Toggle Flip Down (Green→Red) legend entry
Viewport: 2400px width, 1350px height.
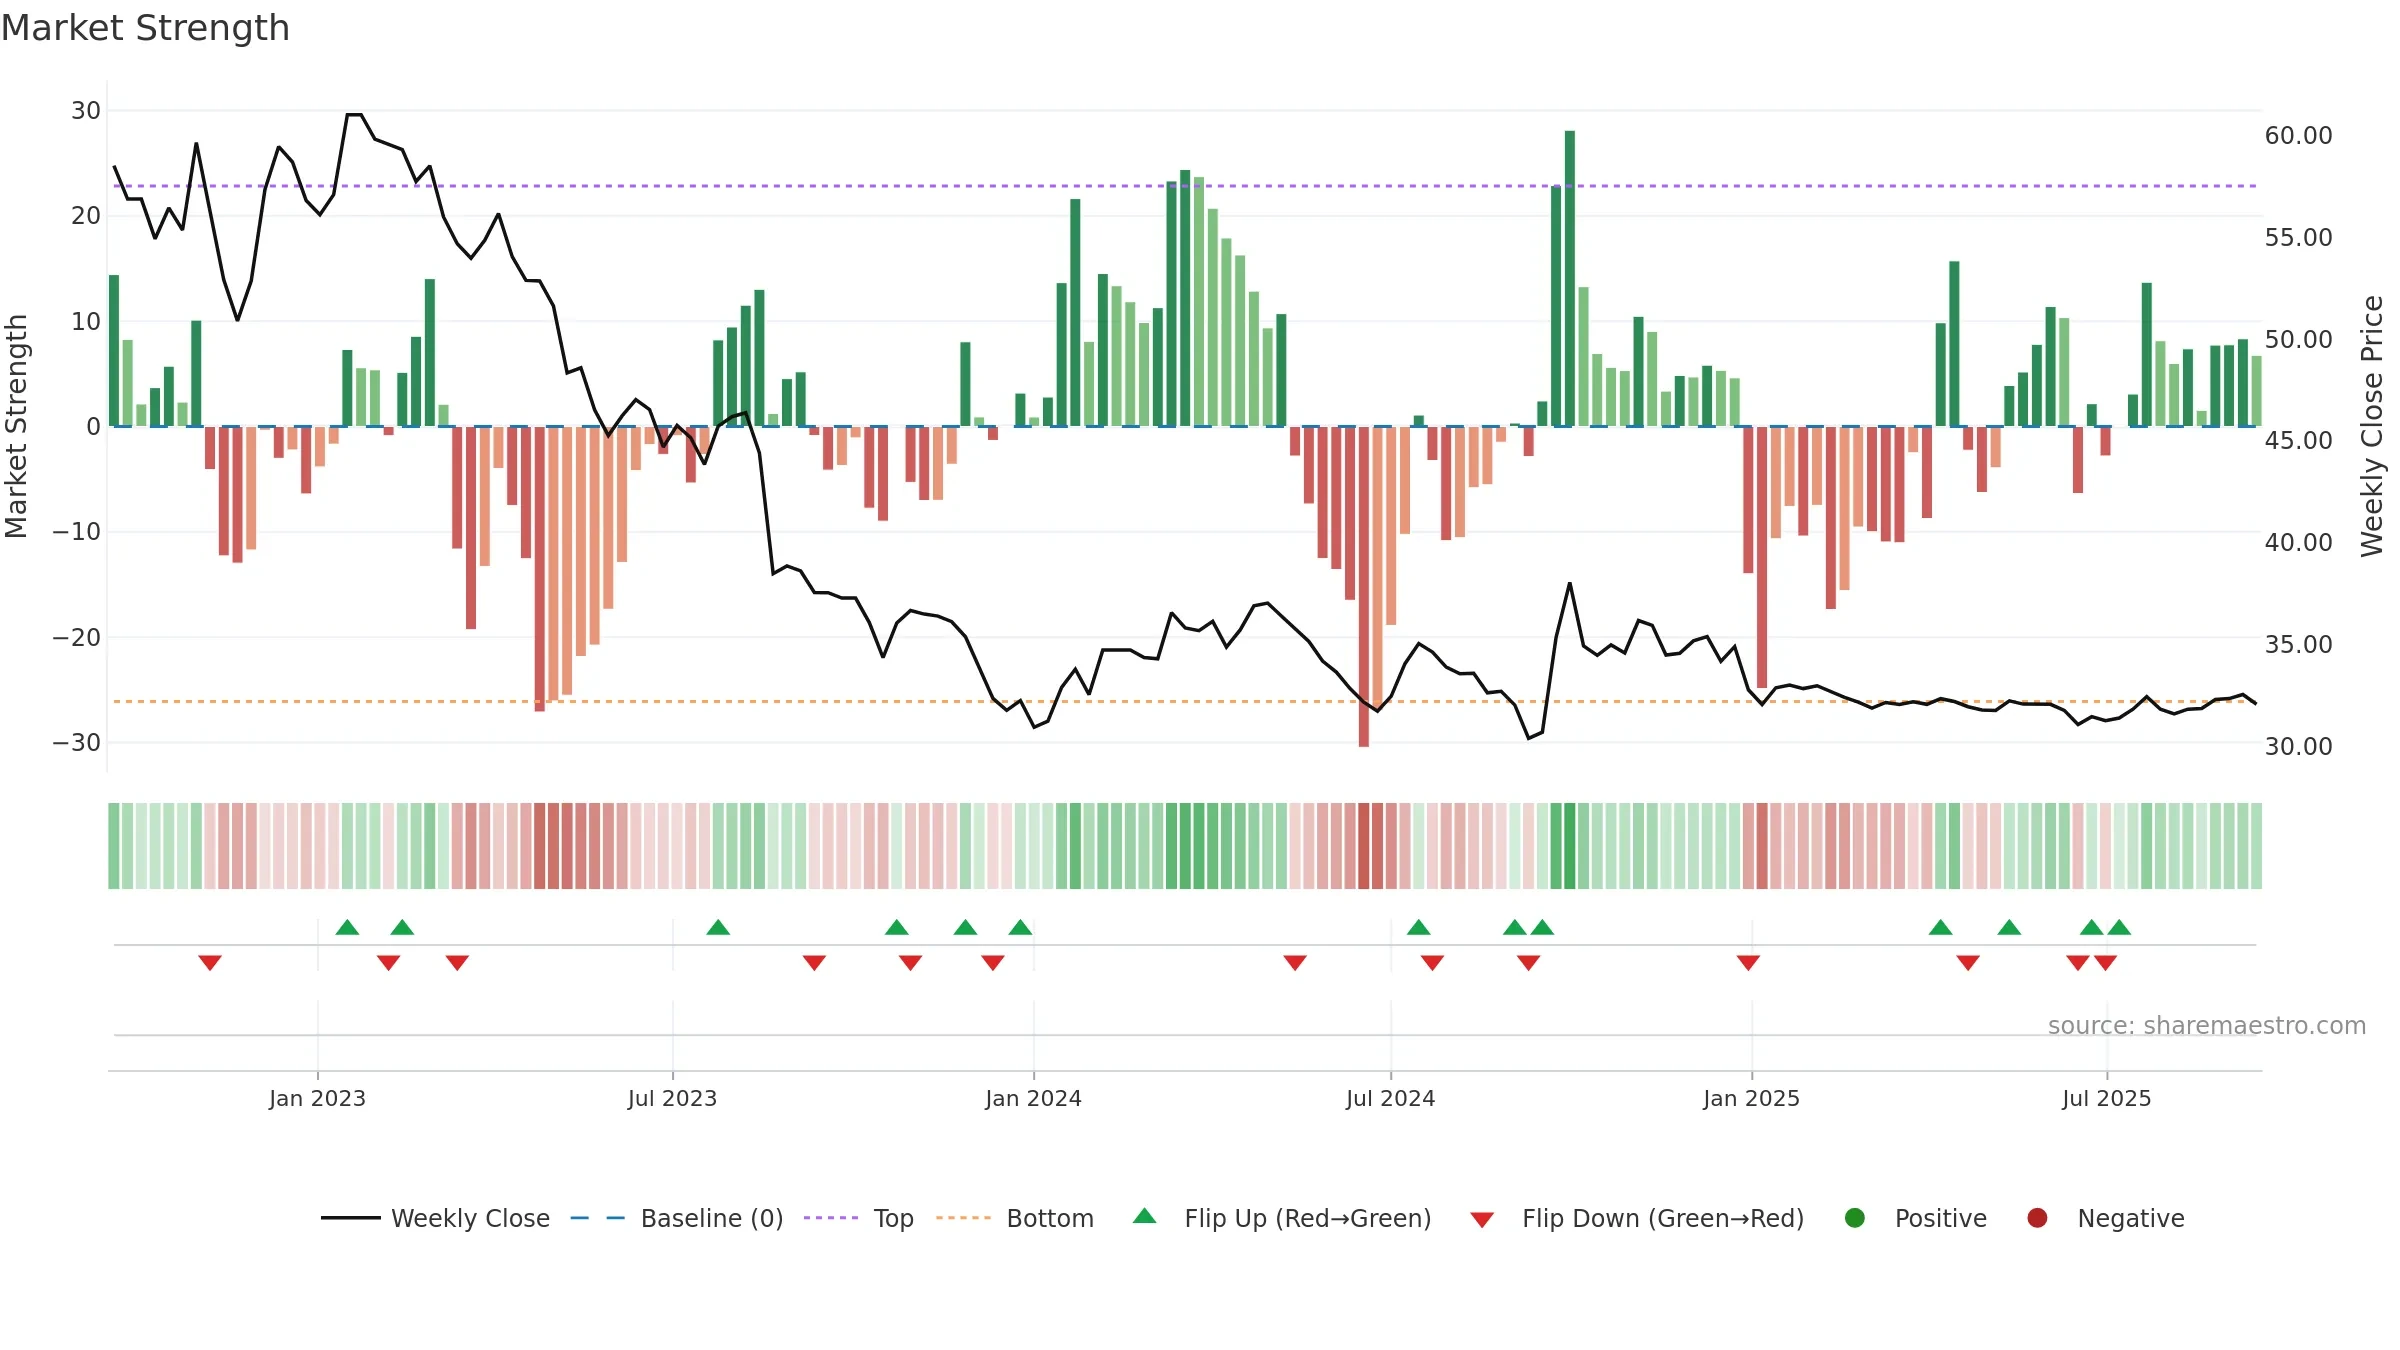coord(1637,1218)
